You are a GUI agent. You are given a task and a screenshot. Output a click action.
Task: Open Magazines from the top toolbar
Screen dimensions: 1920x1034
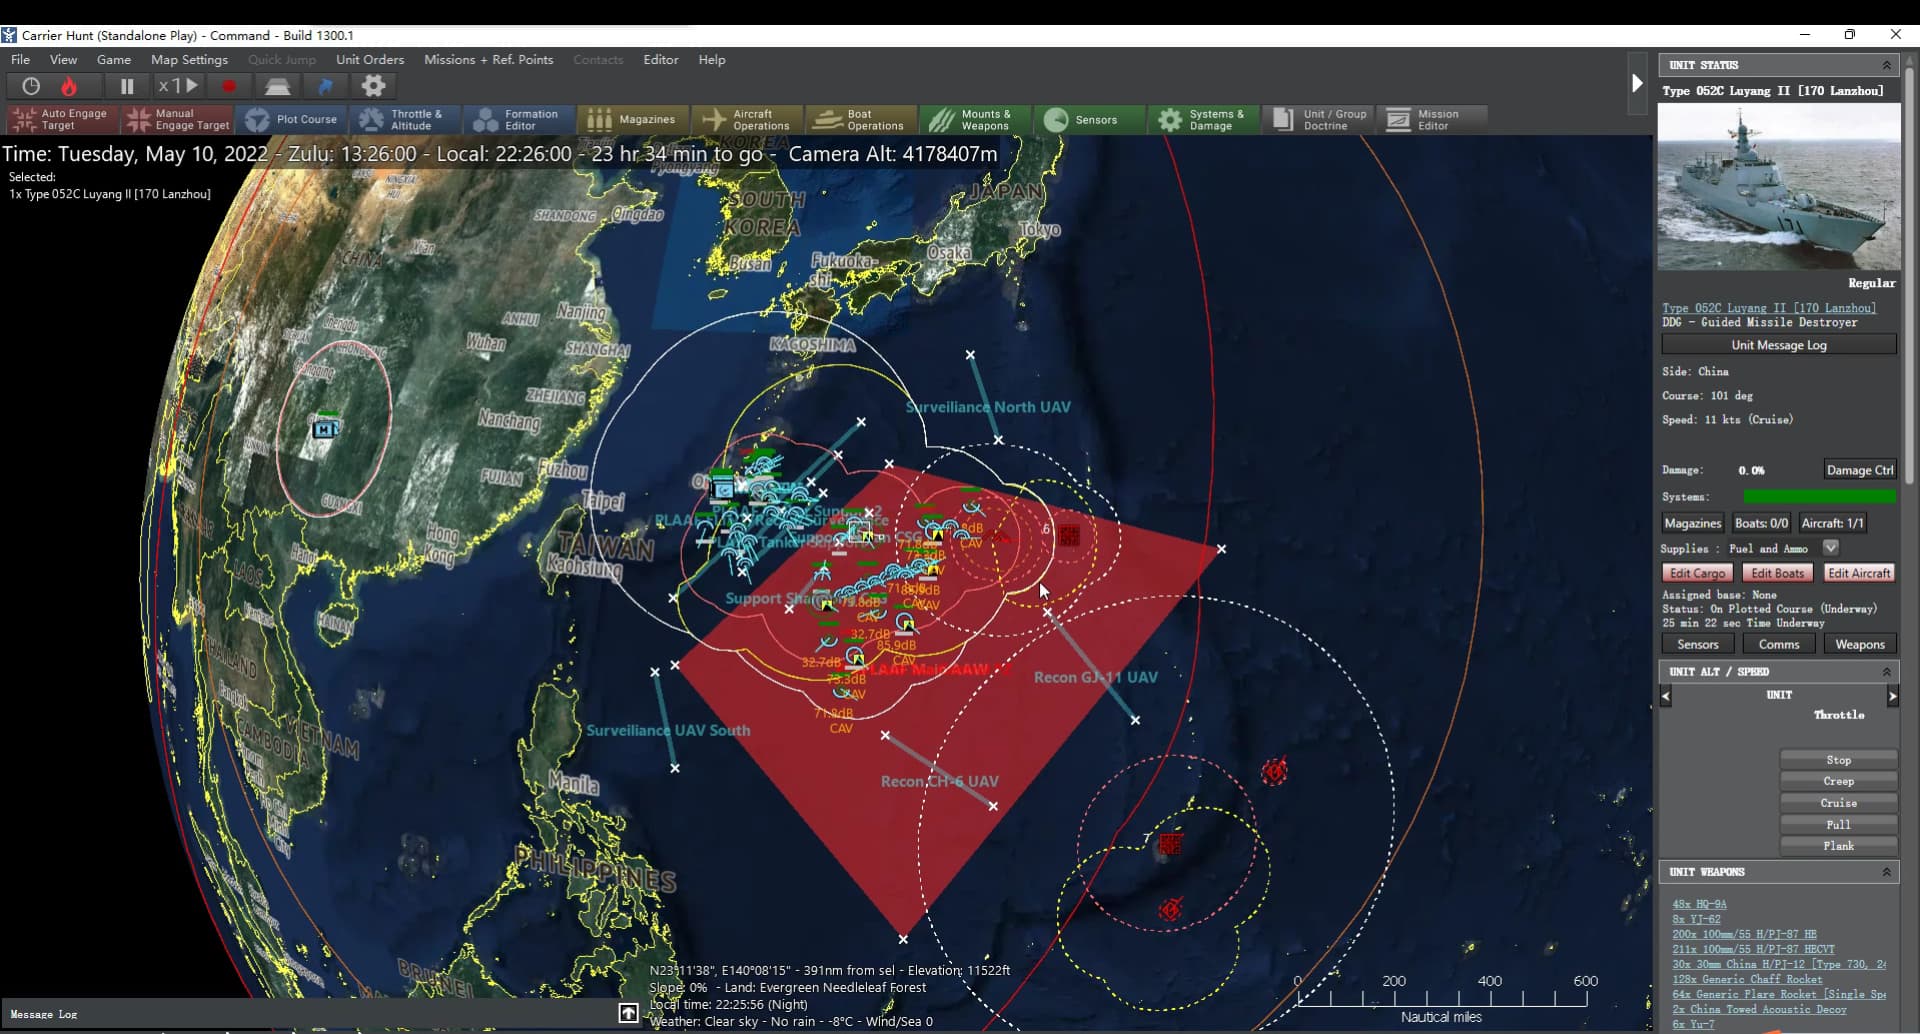633,120
